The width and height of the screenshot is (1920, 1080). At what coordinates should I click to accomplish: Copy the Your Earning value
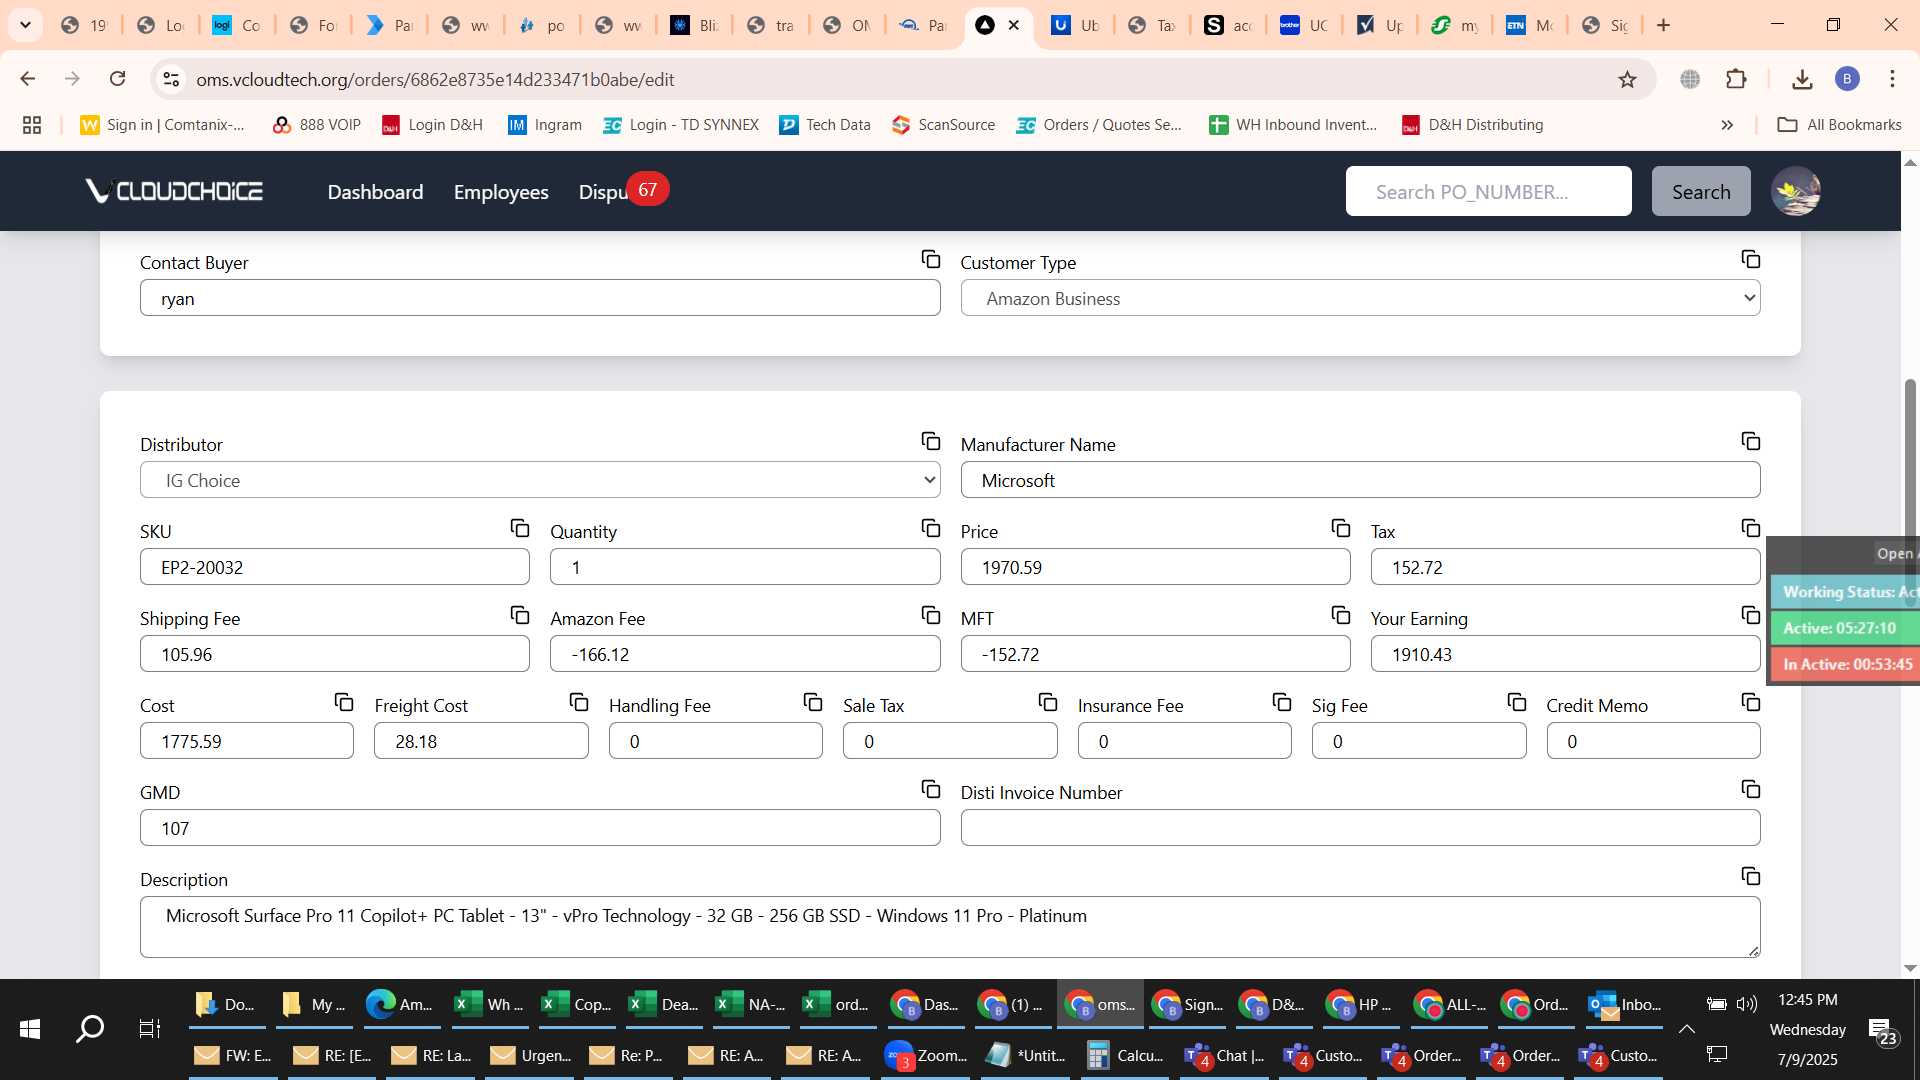pyautogui.click(x=1750, y=616)
